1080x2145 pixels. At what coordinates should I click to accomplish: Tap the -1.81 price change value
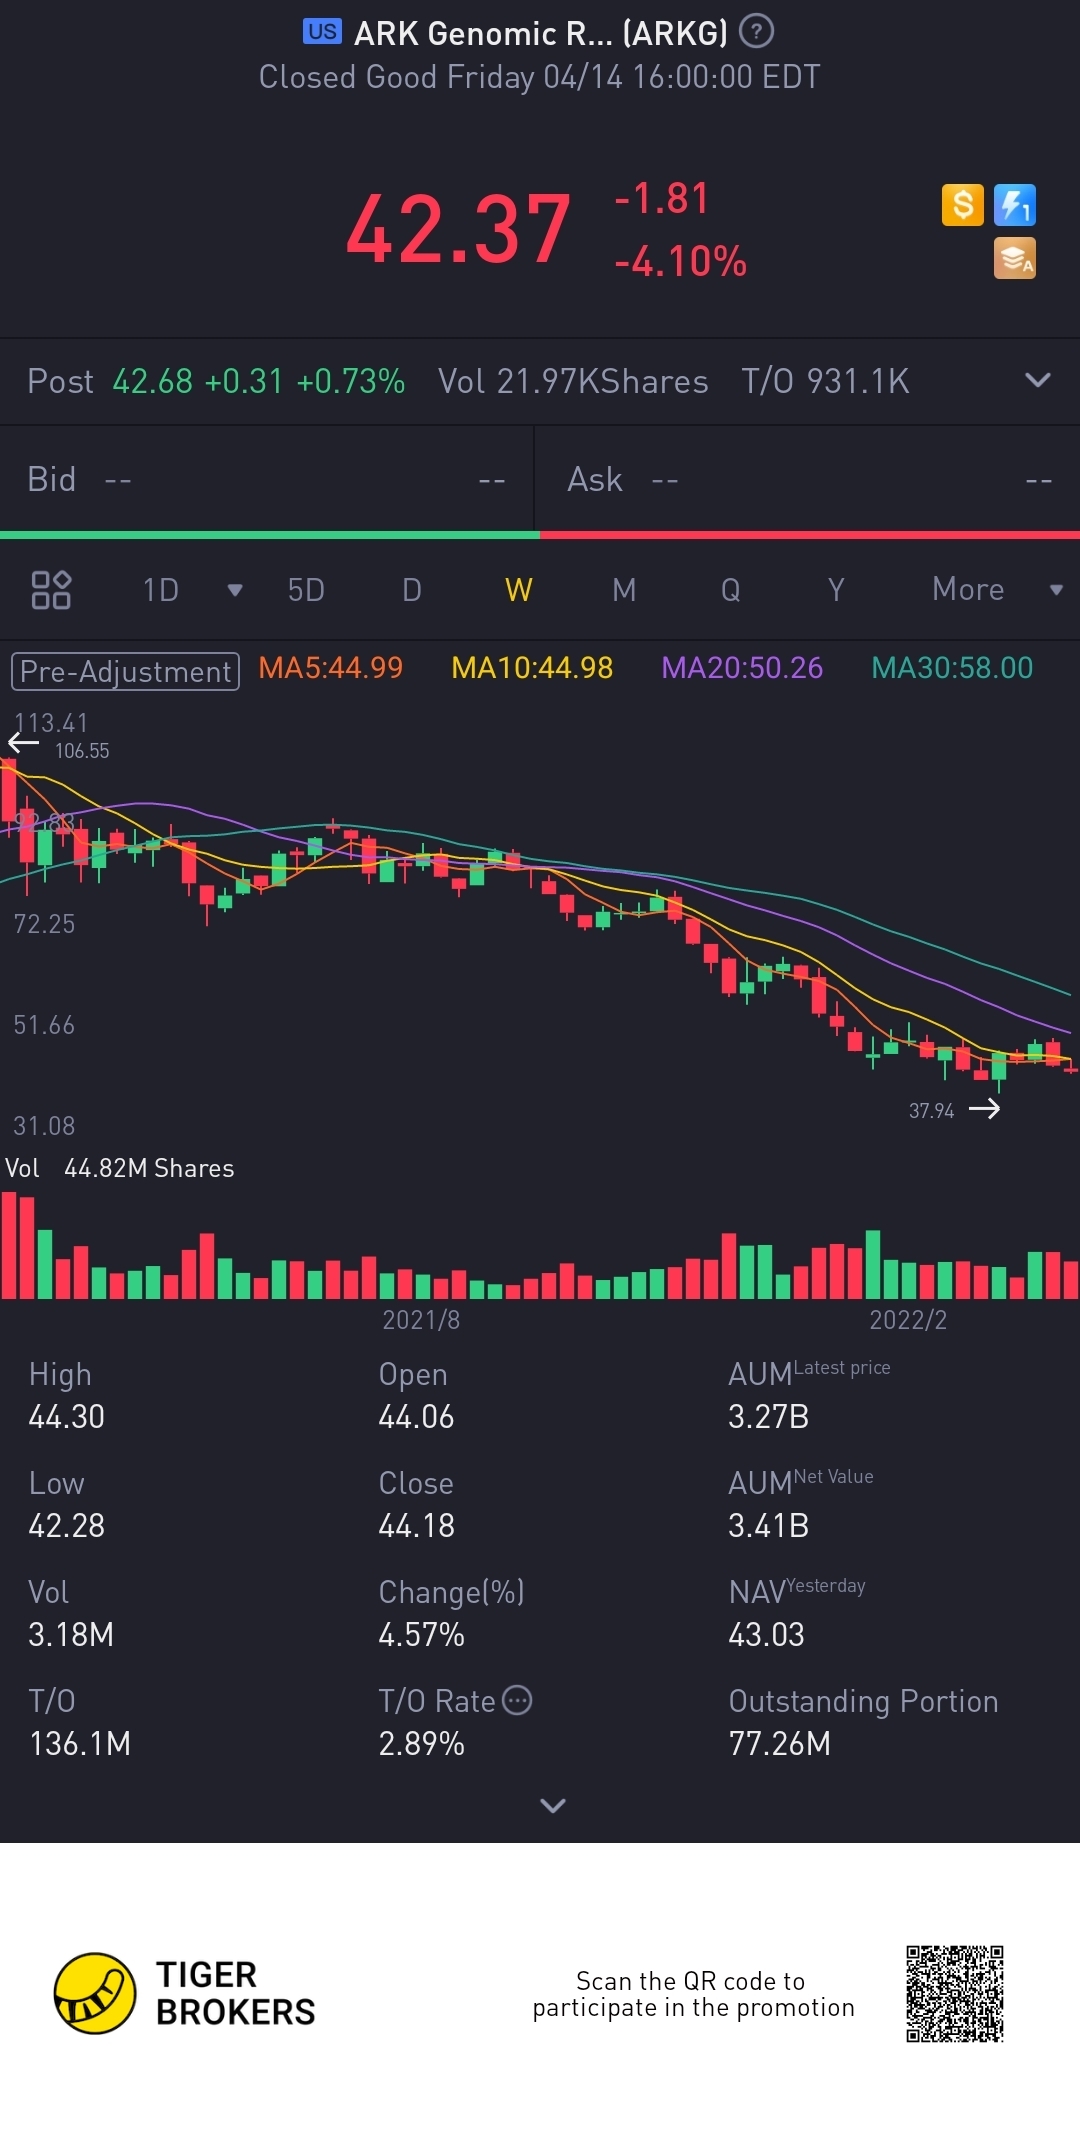(x=662, y=198)
